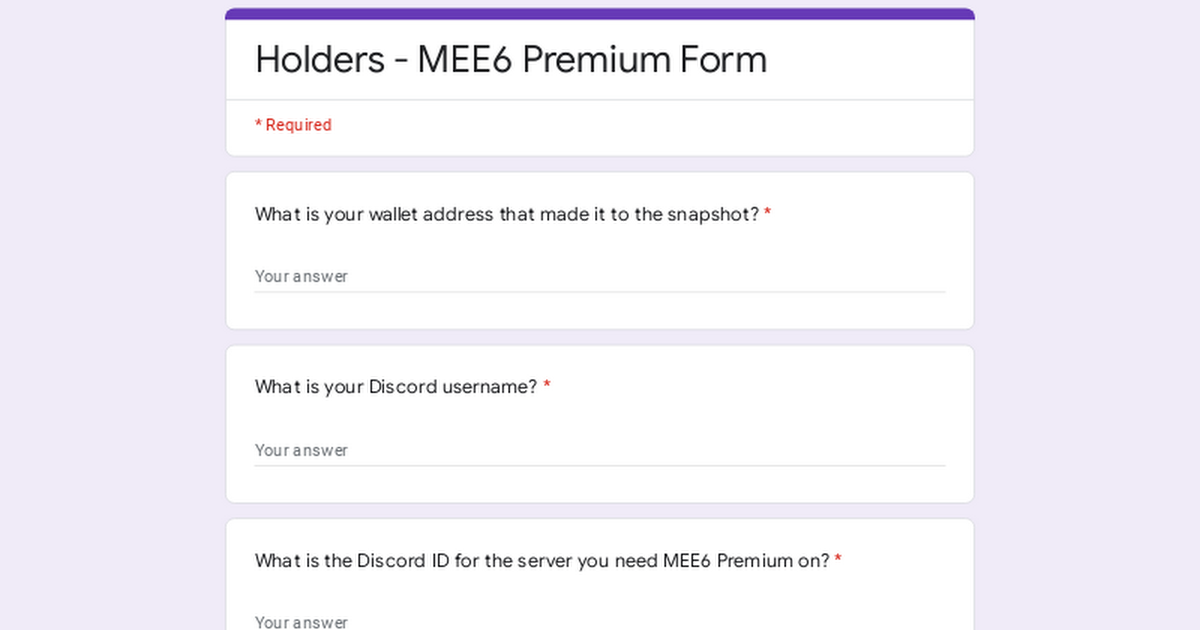Click the word "Discord" in the username question
This screenshot has width=1200, height=630.
click(402, 387)
